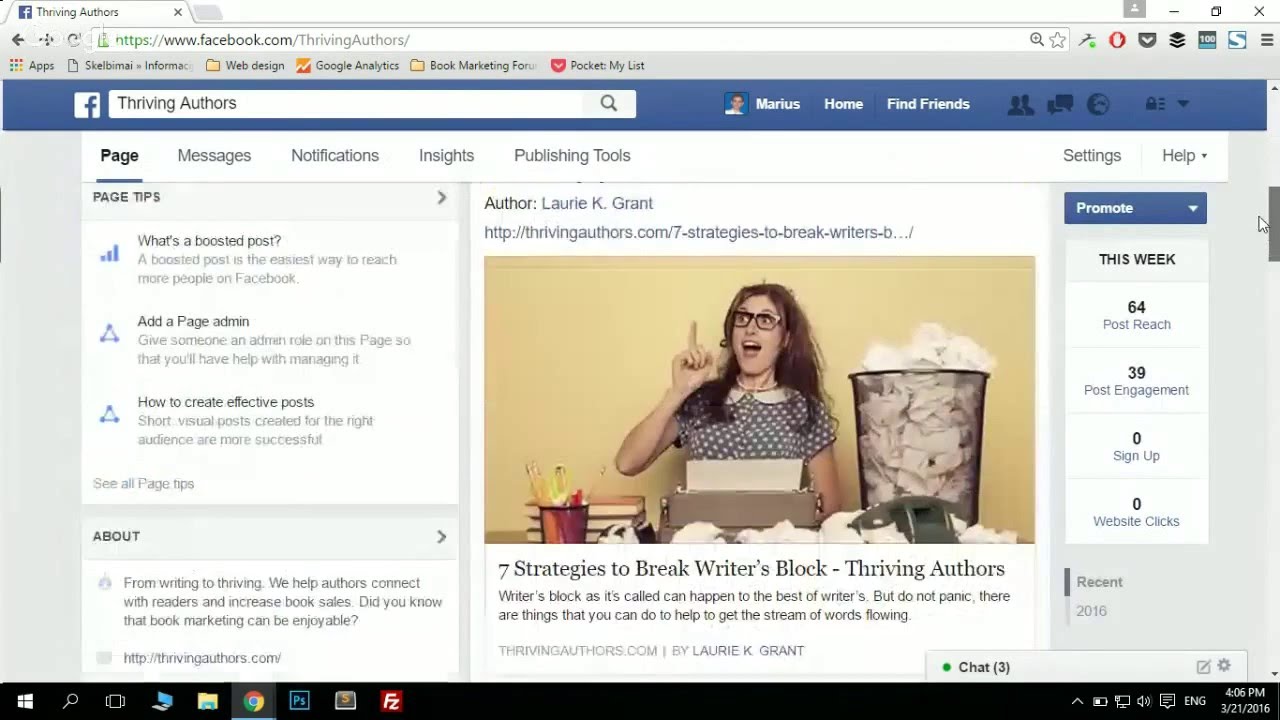Click the new message compose icon in chat
The height and width of the screenshot is (720, 1280).
click(1203, 667)
